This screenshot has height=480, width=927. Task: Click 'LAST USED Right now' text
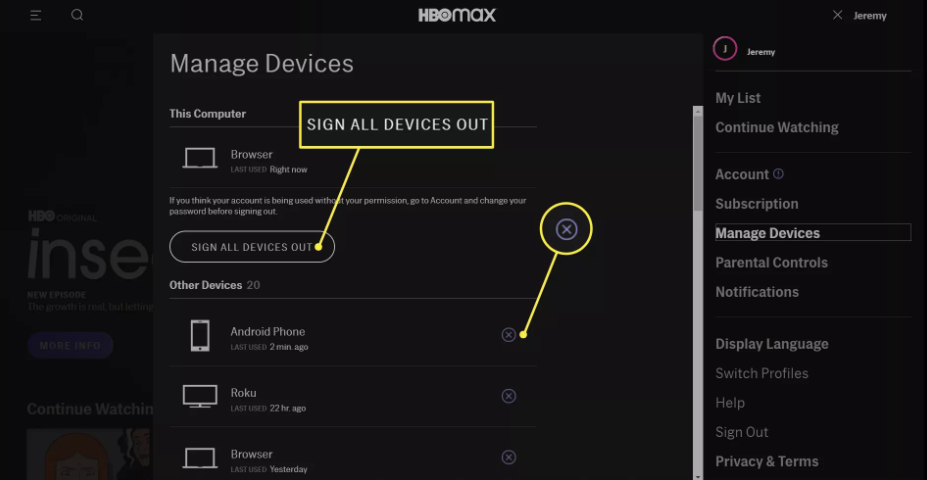[269, 170]
